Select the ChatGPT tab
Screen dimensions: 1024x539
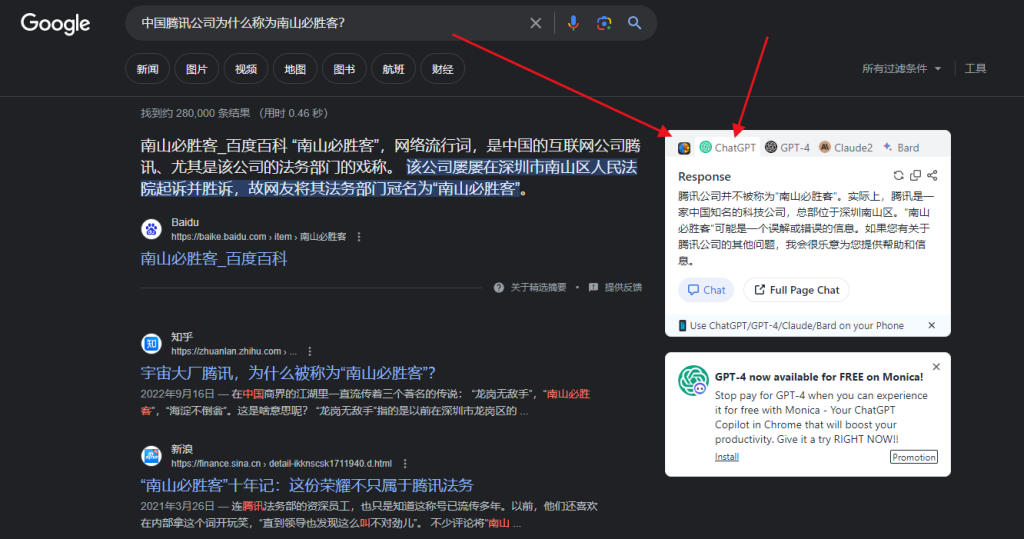click(x=728, y=148)
